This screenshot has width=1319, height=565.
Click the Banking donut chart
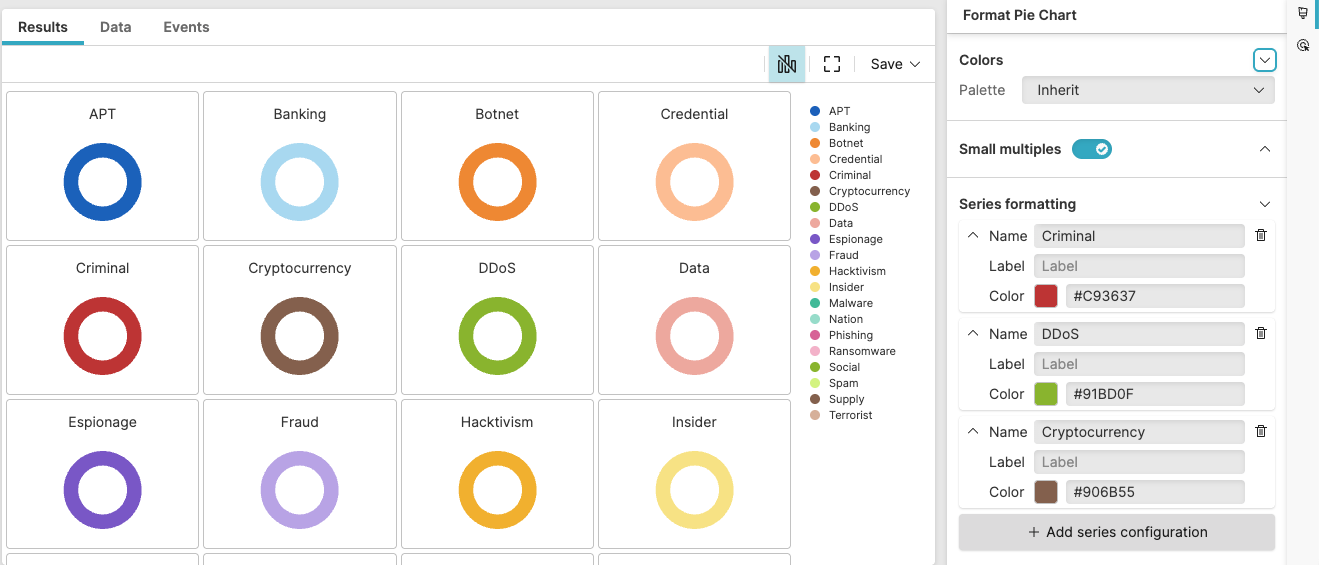(x=300, y=182)
